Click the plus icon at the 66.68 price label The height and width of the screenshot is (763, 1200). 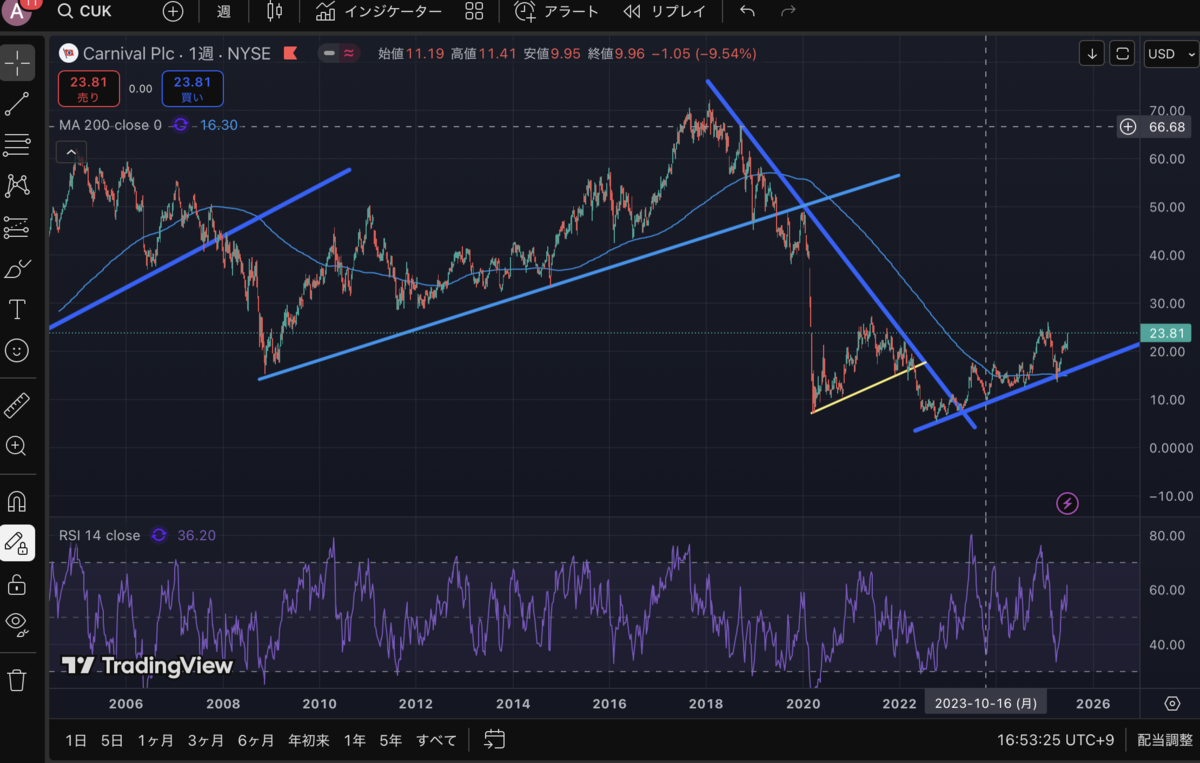tap(1128, 127)
